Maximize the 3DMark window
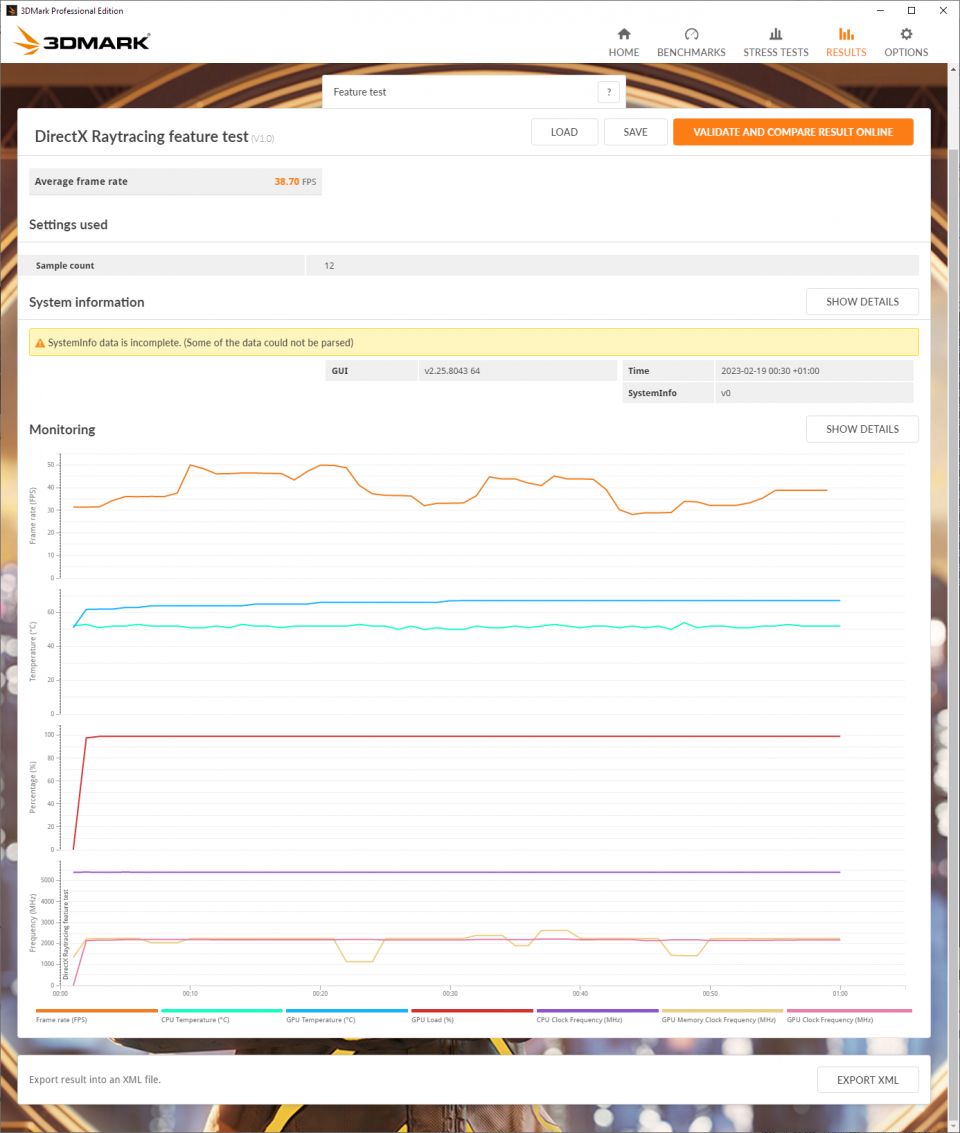 pos(912,10)
